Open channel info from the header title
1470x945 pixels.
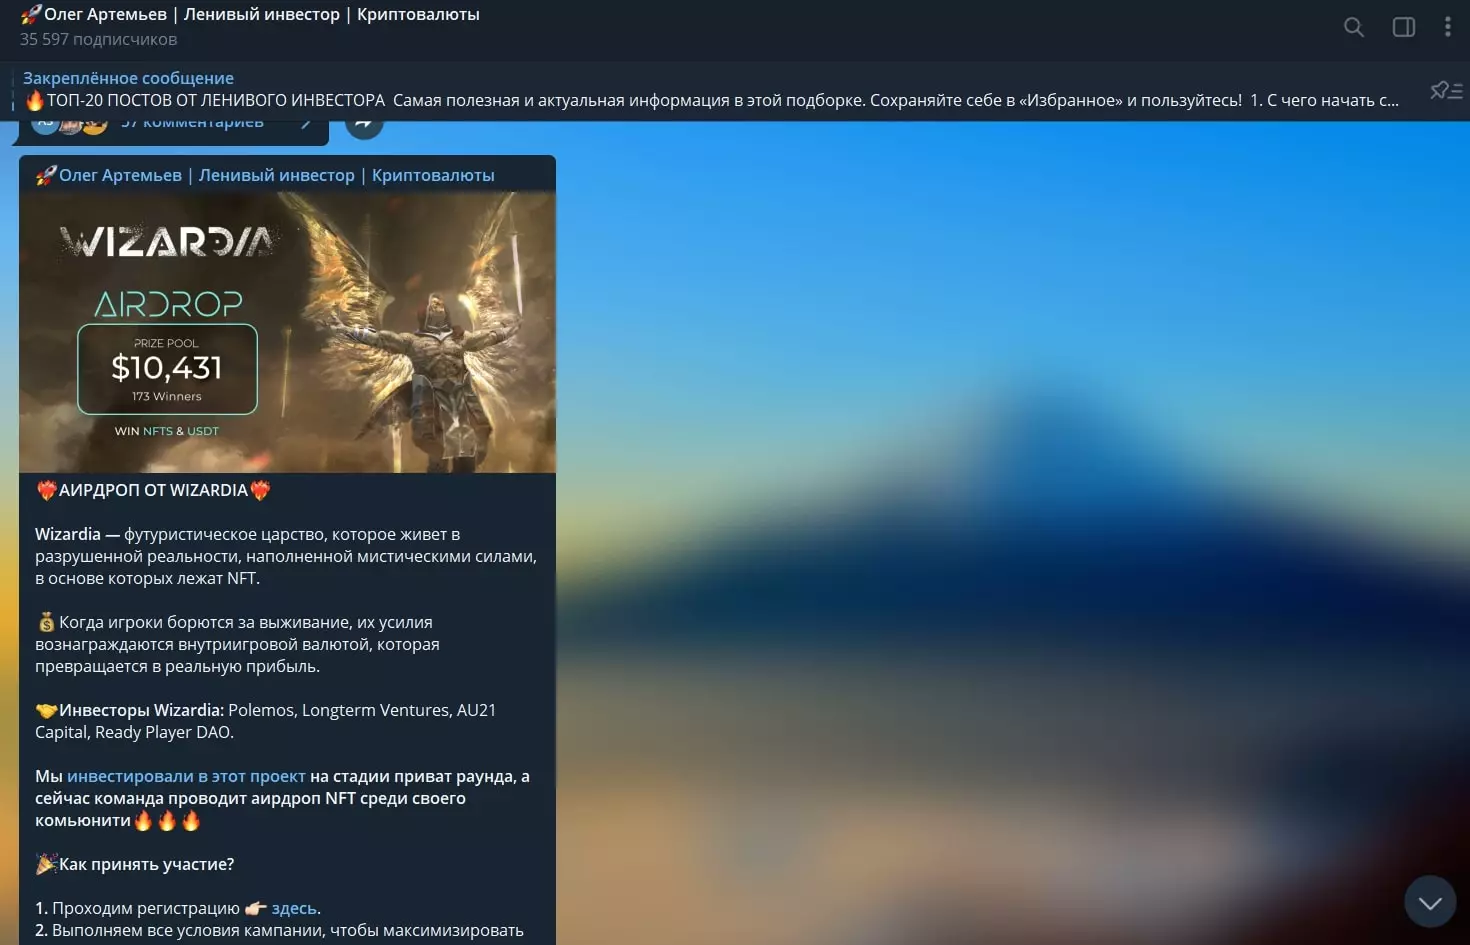(x=250, y=14)
